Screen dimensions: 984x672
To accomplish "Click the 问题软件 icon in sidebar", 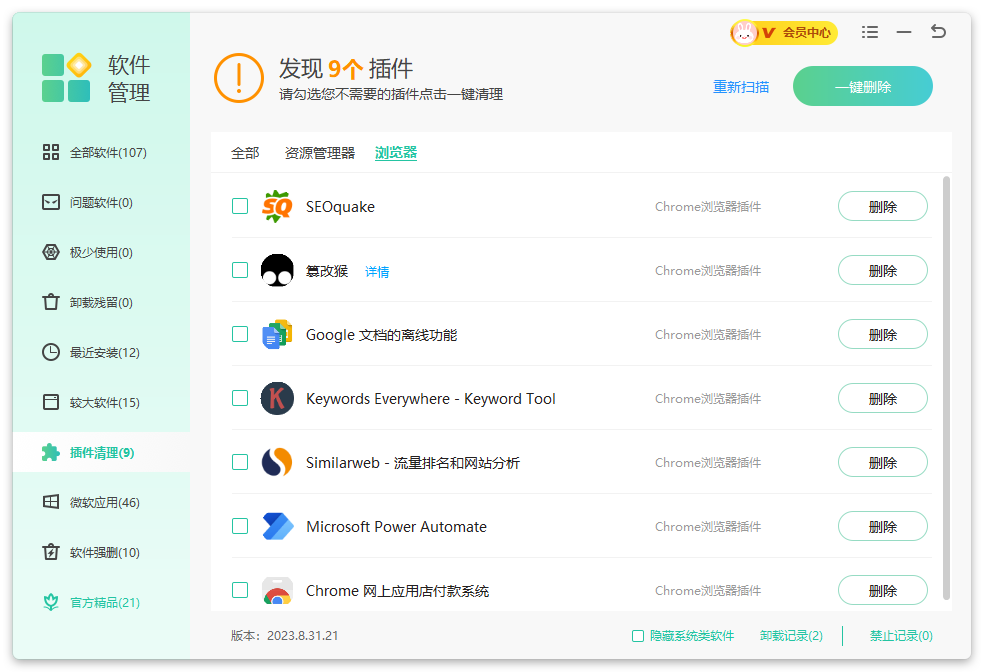I will point(51,202).
